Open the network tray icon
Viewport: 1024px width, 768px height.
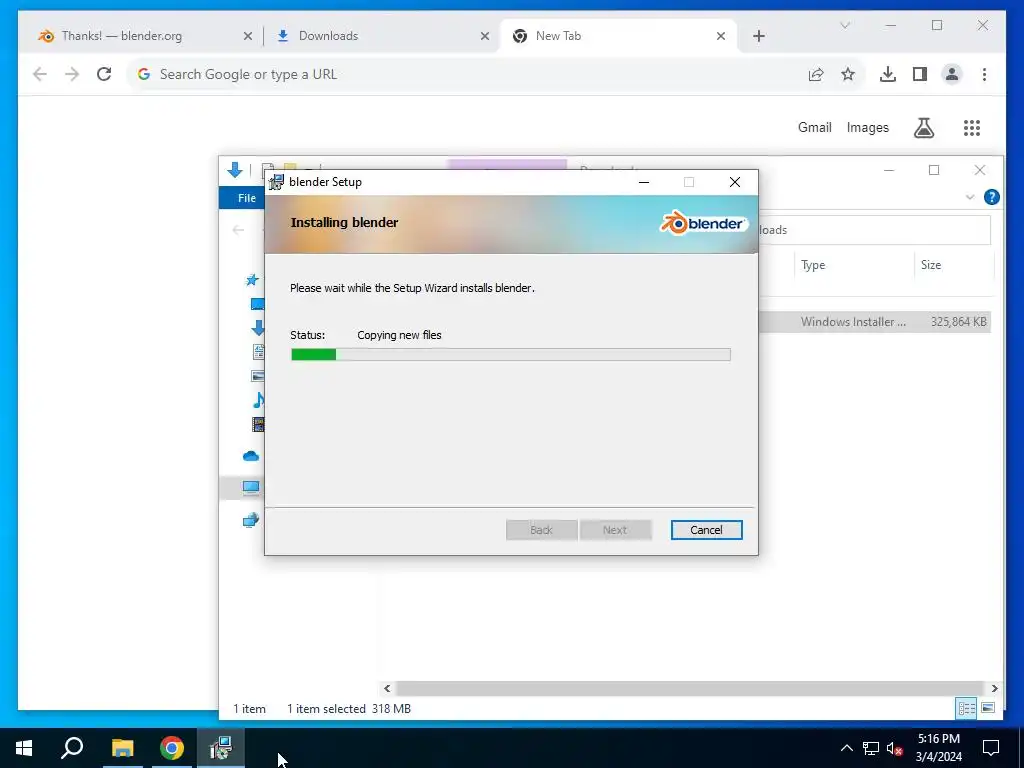point(871,748)
